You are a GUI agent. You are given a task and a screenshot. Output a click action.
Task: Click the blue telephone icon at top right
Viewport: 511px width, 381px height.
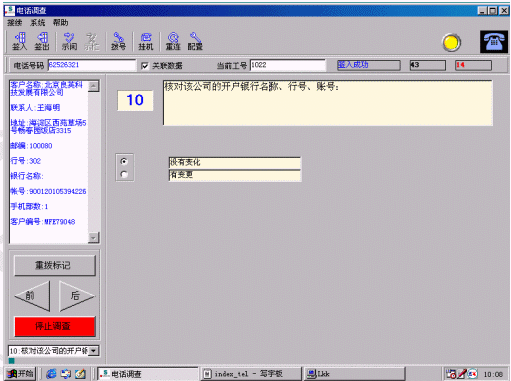pyautogui.click(x=494, y=42)
